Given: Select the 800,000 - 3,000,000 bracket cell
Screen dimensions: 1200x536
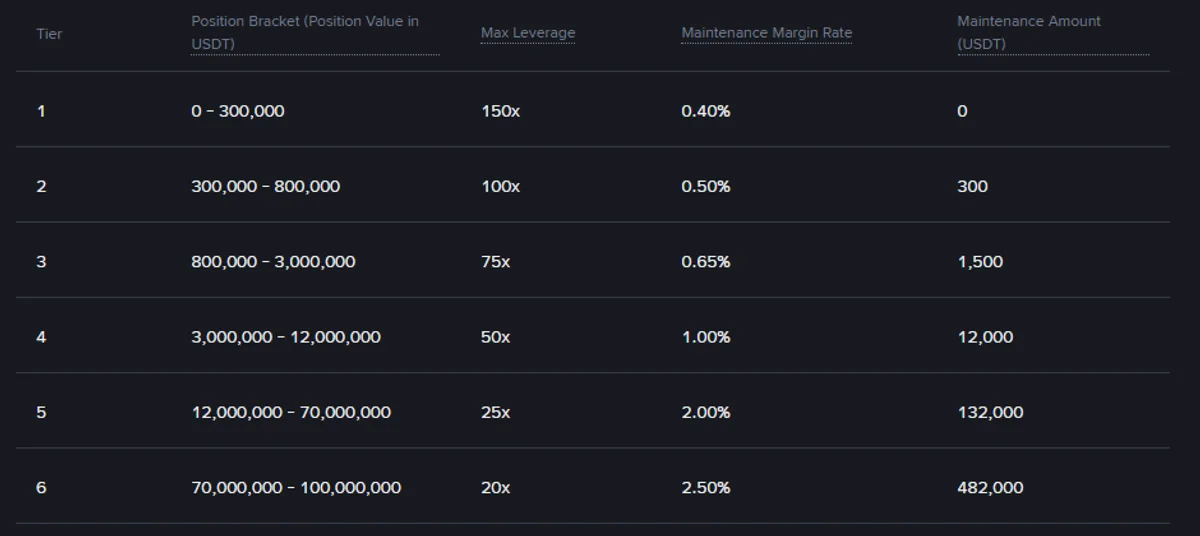Looking at the screenshot, I should coord(273,262).
